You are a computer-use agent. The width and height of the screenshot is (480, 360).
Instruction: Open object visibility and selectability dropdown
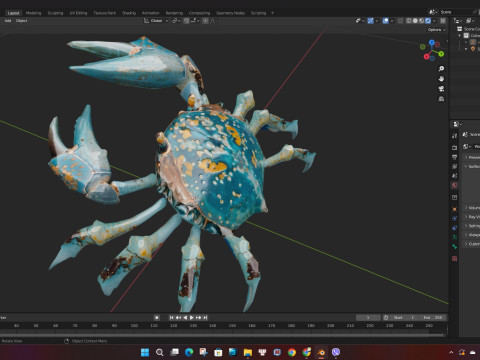tap(359, 21)
